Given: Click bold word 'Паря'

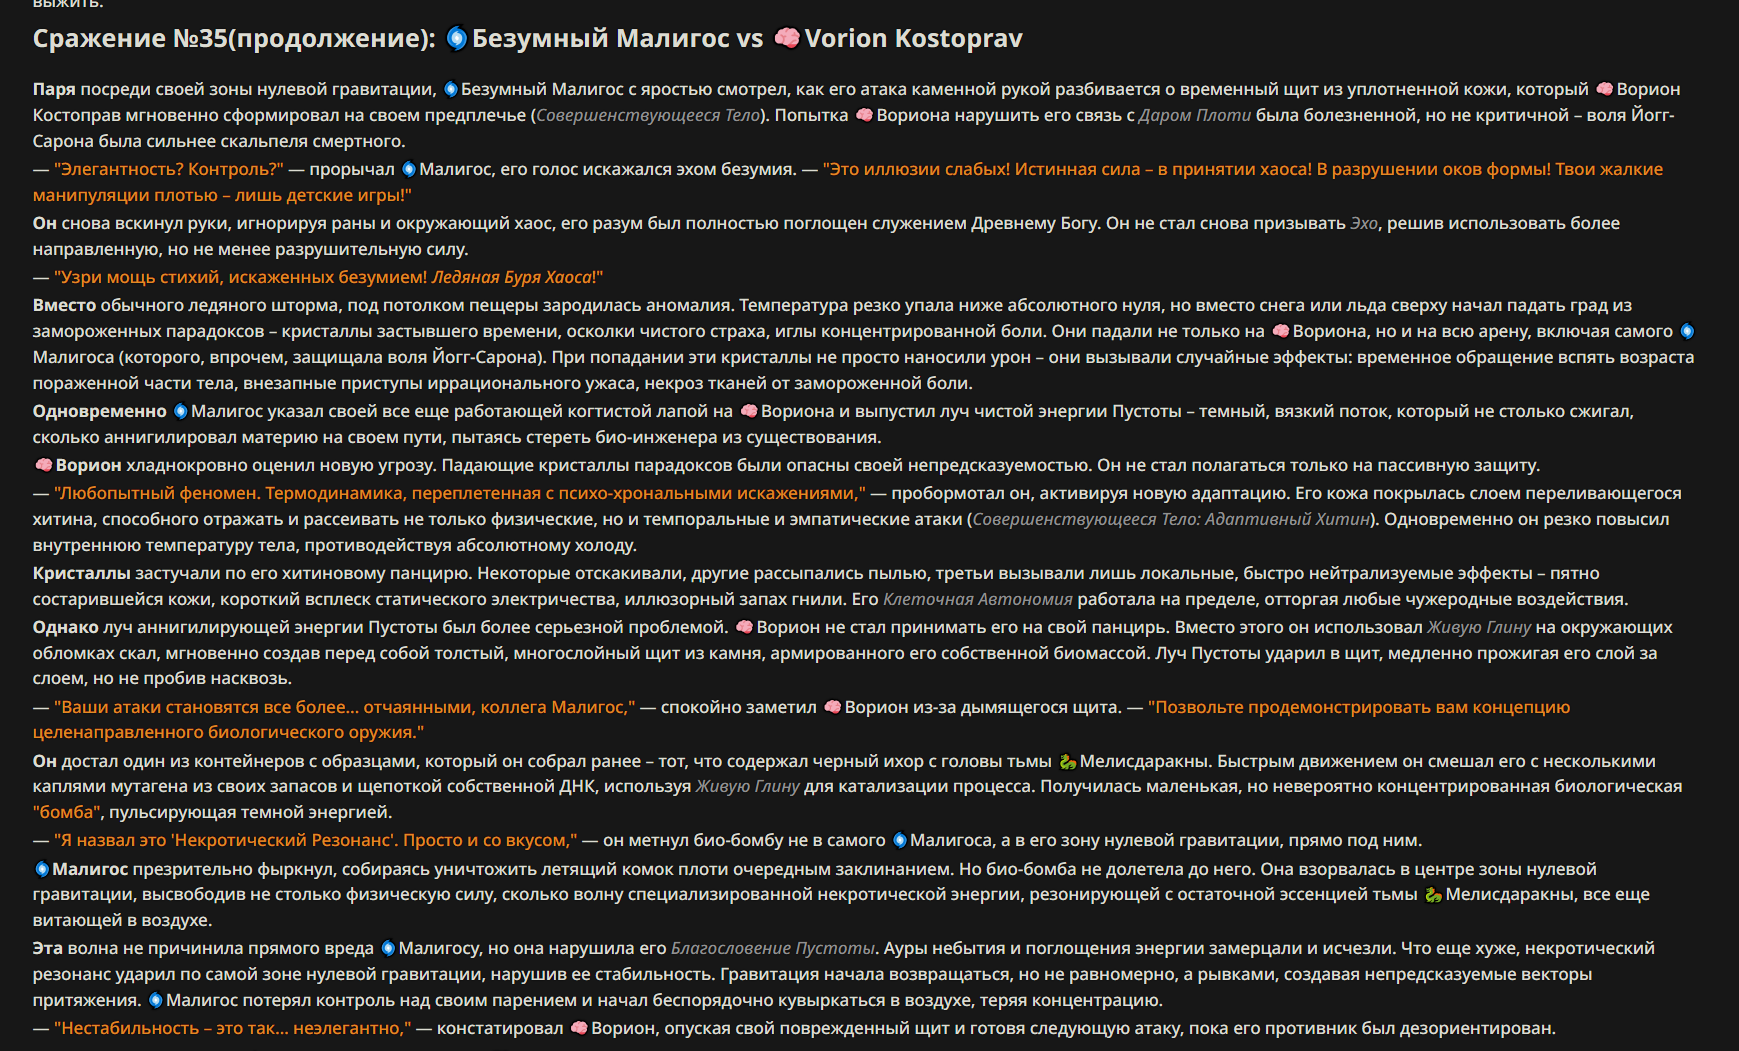Looking at the screenshot, I should pyautogui.click(x=54, y=89).
